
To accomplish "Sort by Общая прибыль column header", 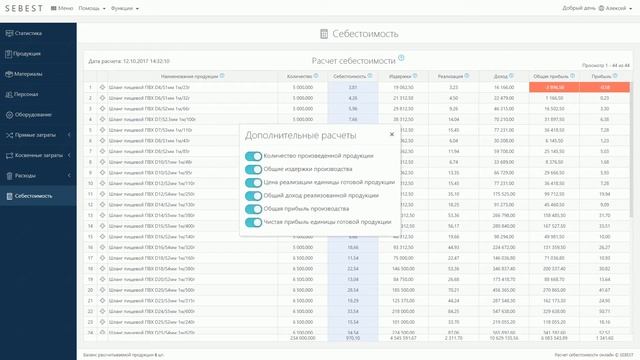I will click(551, 76).
